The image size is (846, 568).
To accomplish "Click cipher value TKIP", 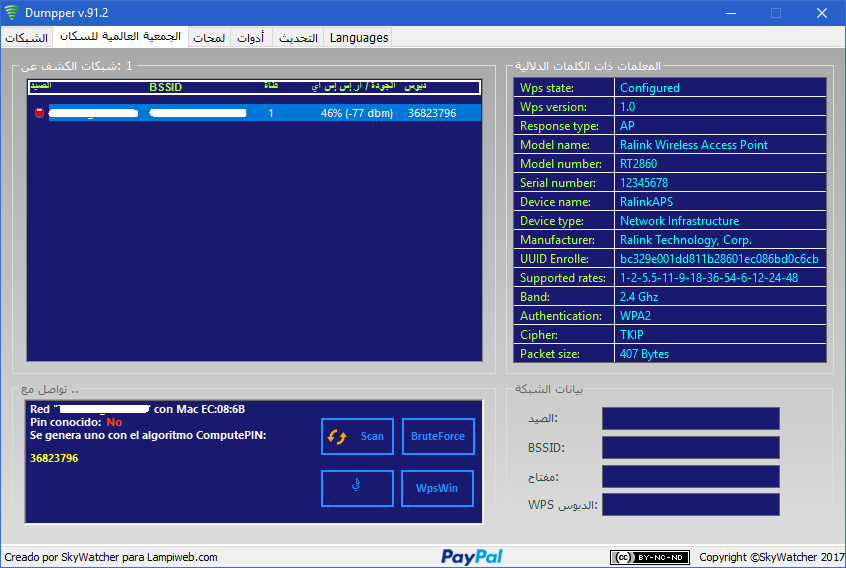I will 632,335.
